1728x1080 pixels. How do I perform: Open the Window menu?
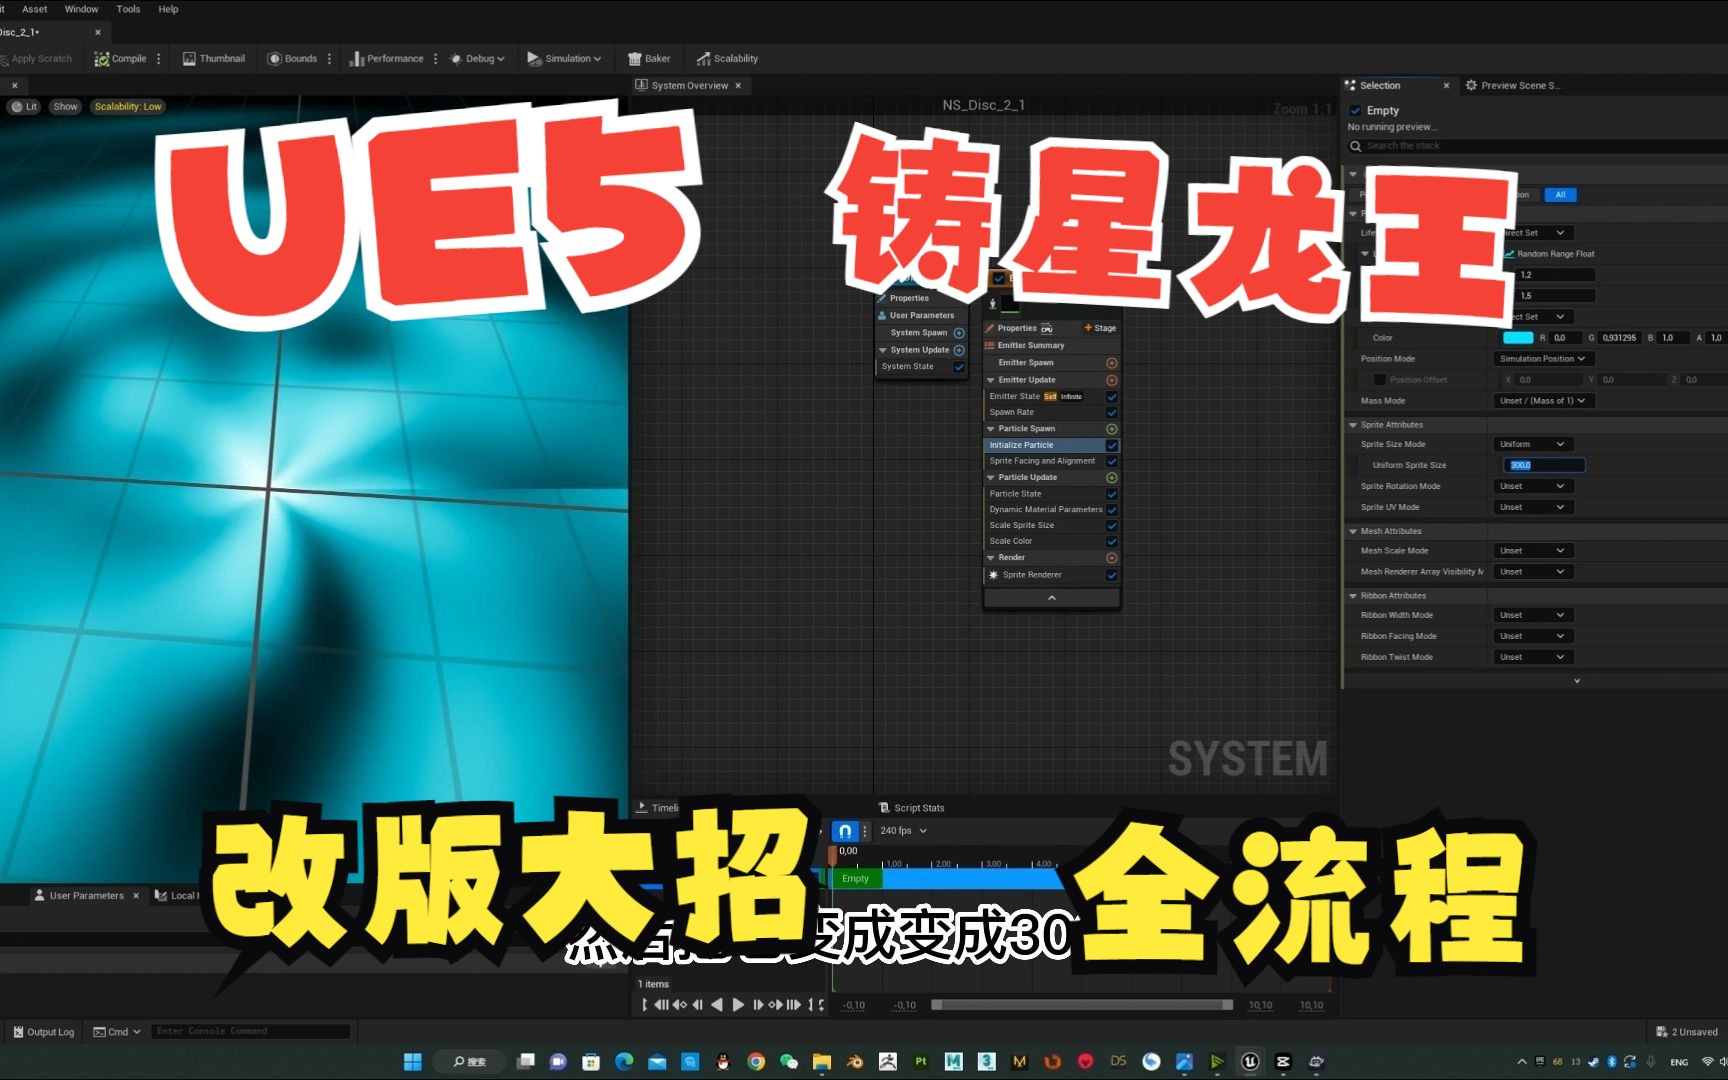(x=81, y=9)
